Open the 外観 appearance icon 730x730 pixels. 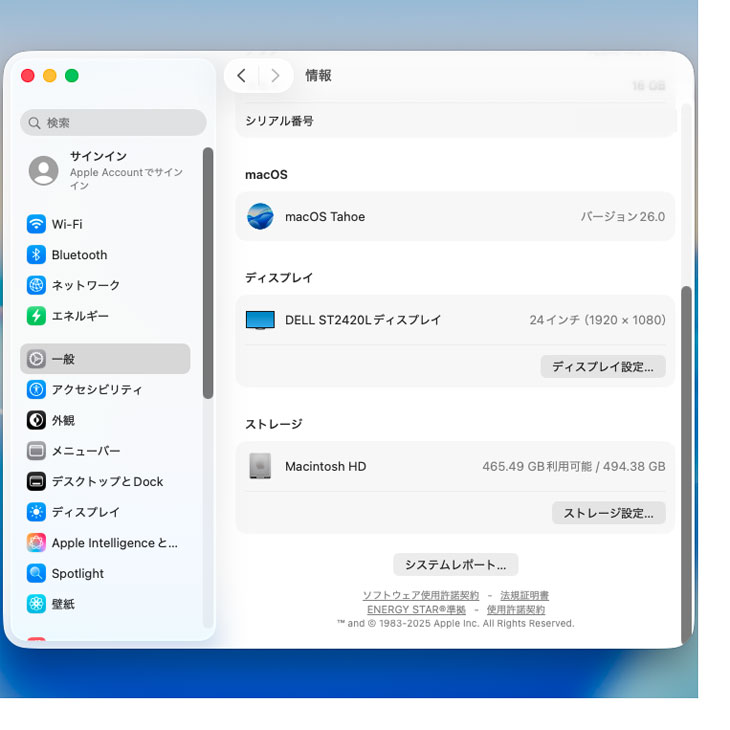coord(36,420)
